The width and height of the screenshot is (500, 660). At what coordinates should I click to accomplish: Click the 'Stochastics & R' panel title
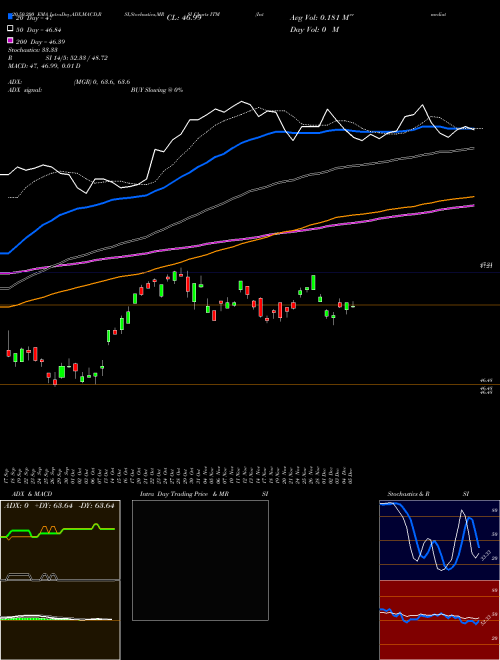click(x=408, y=494)
